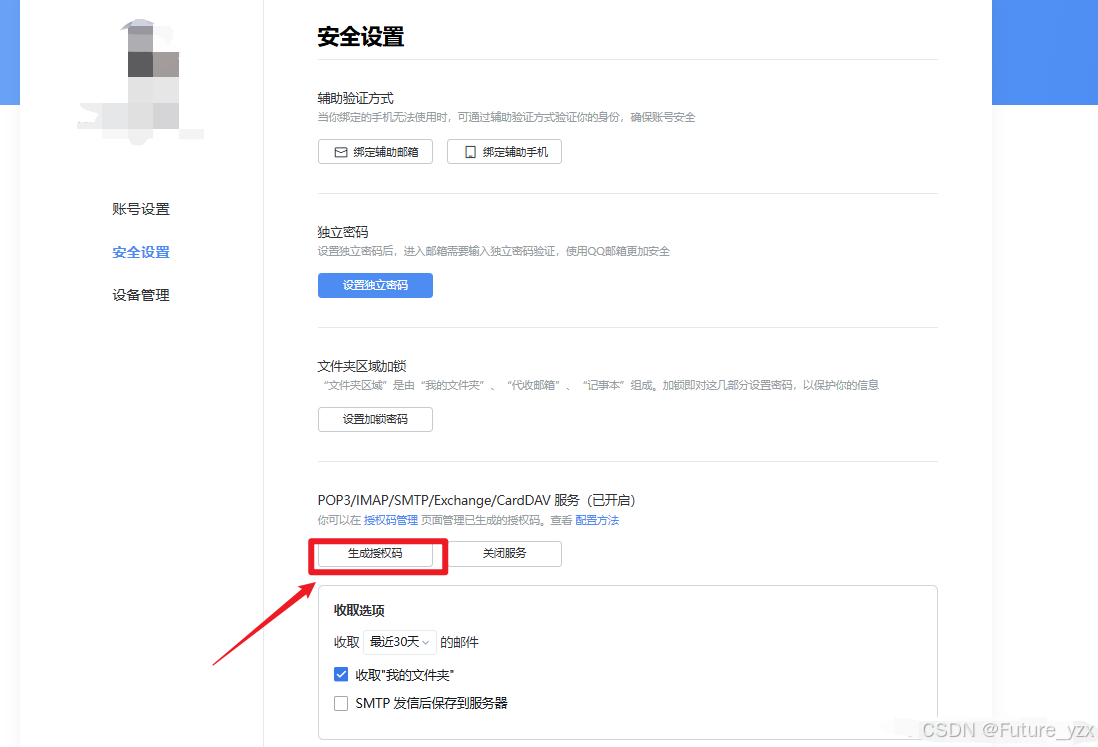The image size is (1098, 747).
Task: Open 账号设置 in the sidebar
Action: click(x=141, y=209)
